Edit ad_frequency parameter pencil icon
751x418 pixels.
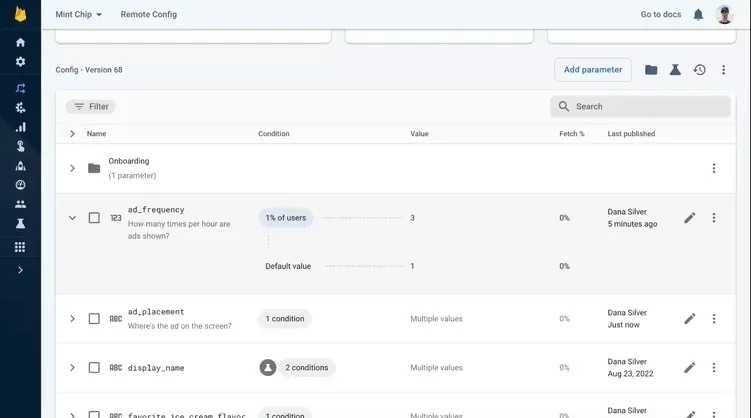[x=690, y=218]
